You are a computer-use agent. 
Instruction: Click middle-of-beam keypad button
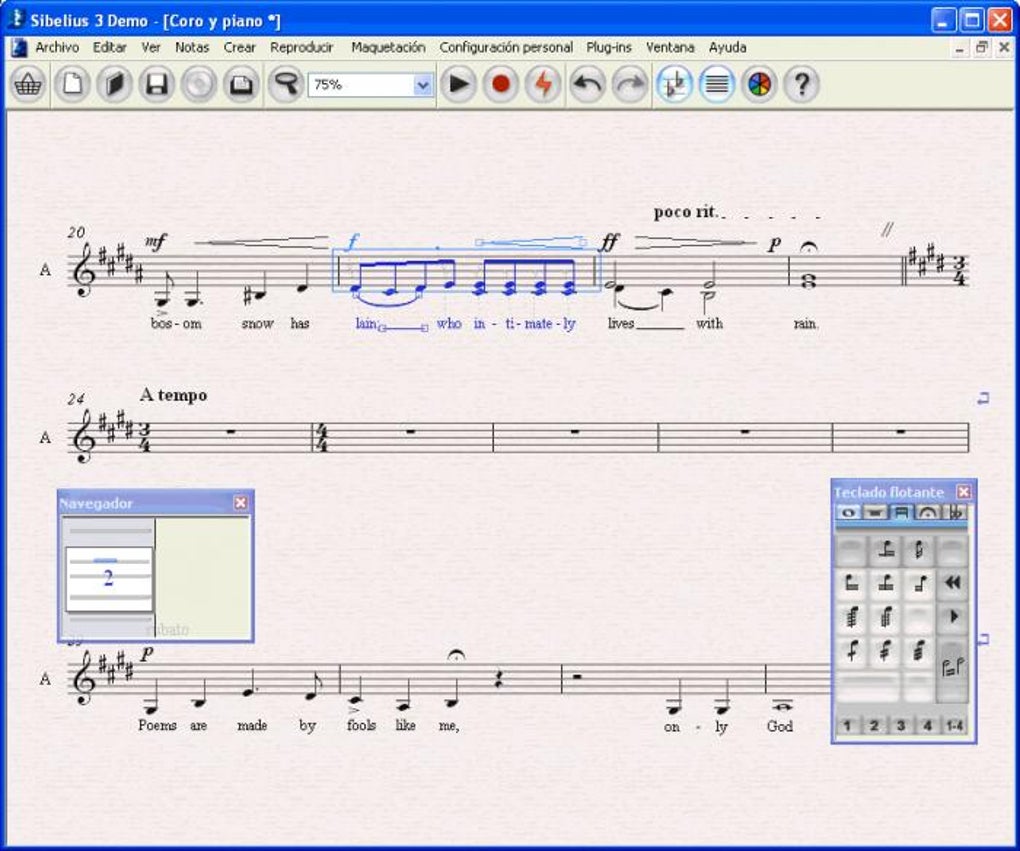pos(885,583)
